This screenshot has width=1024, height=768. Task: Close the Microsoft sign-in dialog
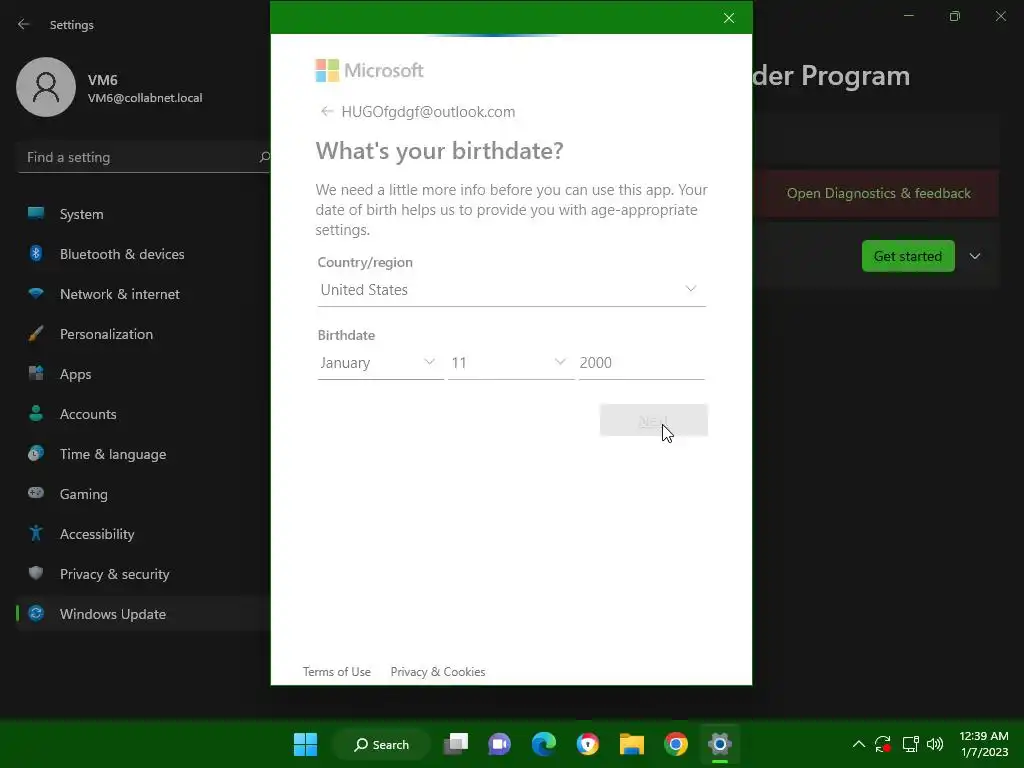tap(729, 18)
